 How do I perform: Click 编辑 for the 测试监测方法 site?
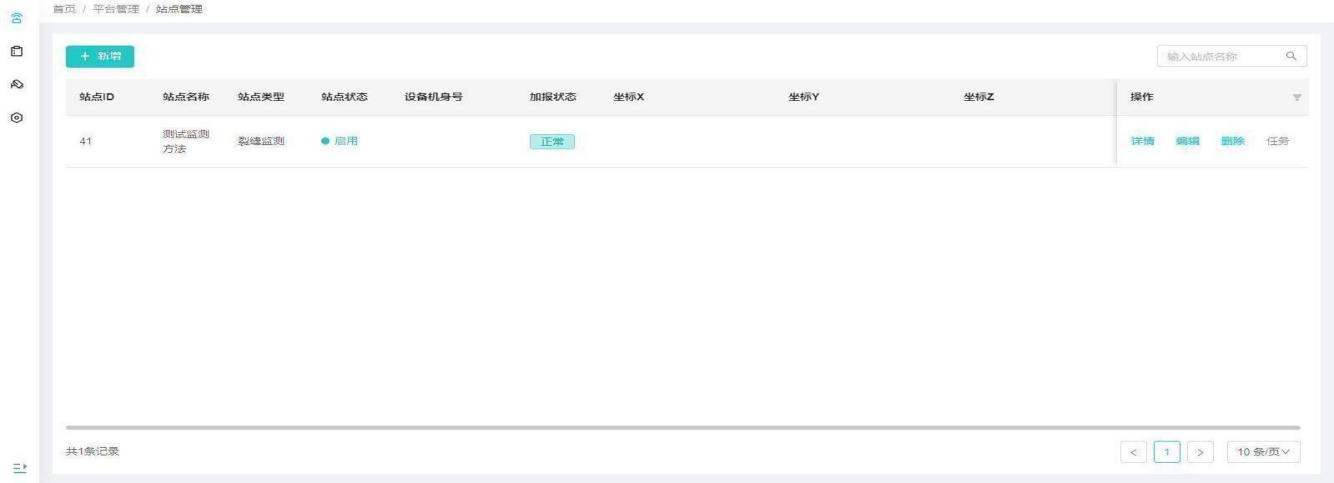(x=1187, y=141)
